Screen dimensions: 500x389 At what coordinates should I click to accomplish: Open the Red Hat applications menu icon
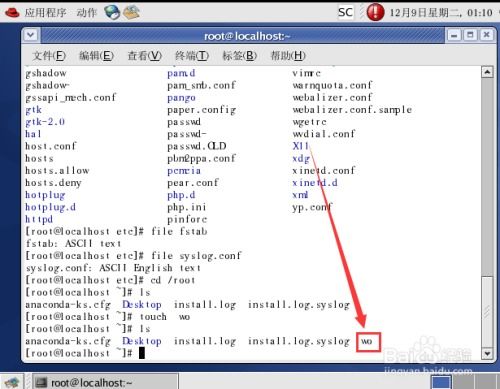pyautogui.click(x=12, y=13)
